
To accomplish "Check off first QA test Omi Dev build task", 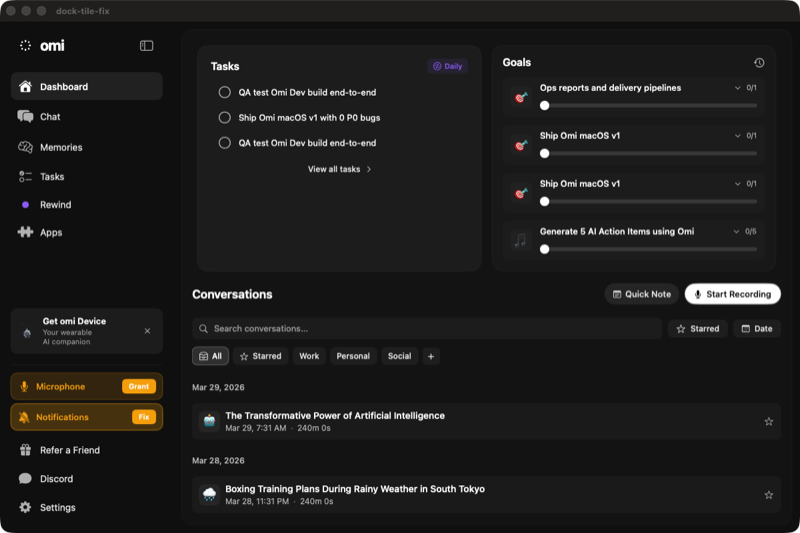I will [x=224, y=92].
